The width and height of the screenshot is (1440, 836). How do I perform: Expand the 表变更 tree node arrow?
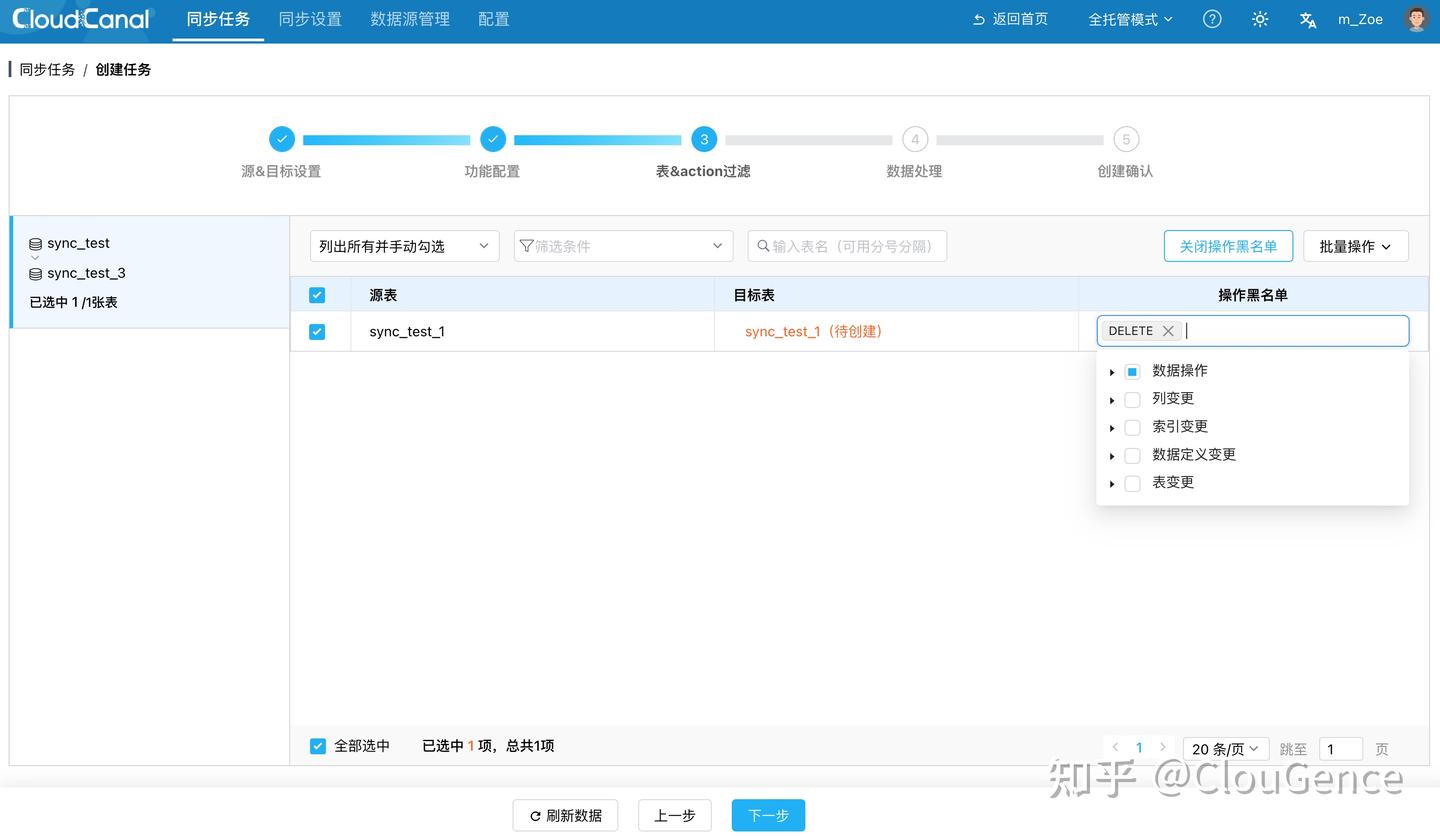(x=1112, y=484)
